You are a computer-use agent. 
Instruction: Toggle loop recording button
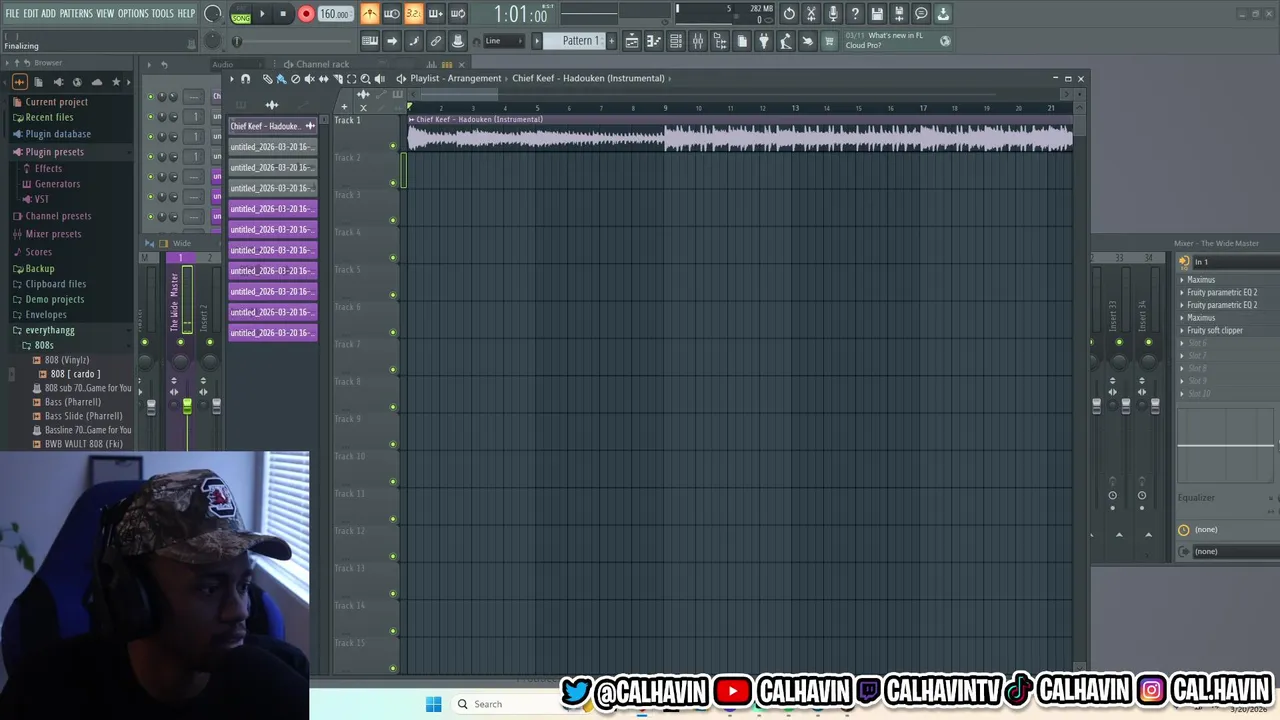pyautogui.click(x=457, y=14)
